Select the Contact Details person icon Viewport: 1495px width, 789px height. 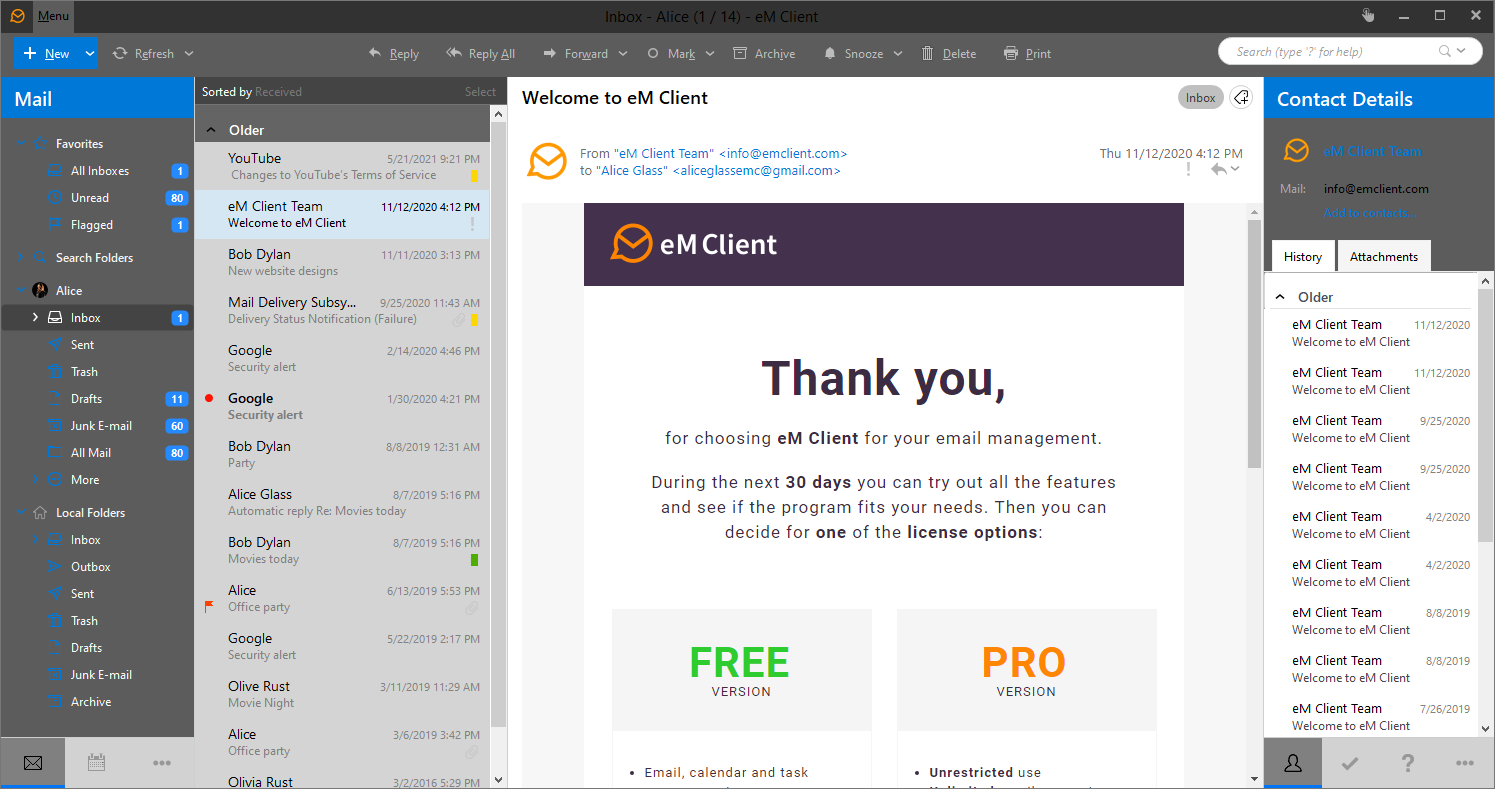1292,762
